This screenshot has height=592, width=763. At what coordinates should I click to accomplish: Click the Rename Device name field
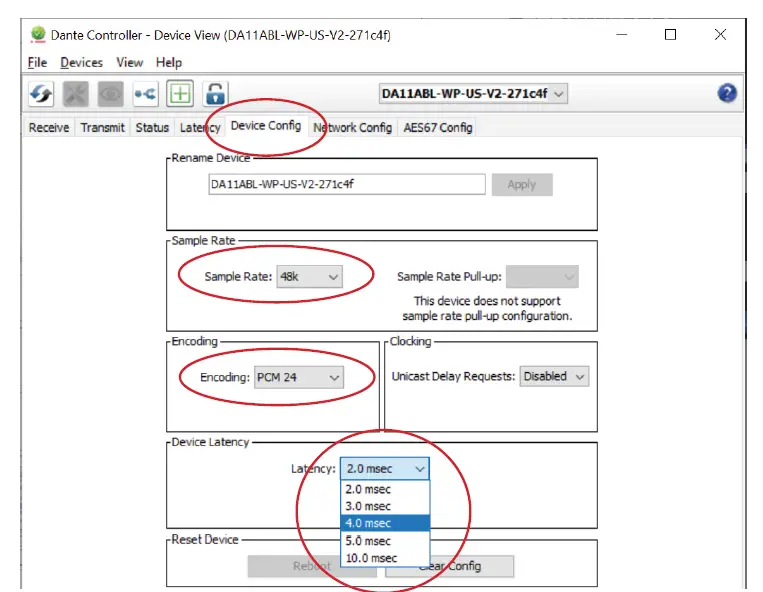click(x=347, y=184)
